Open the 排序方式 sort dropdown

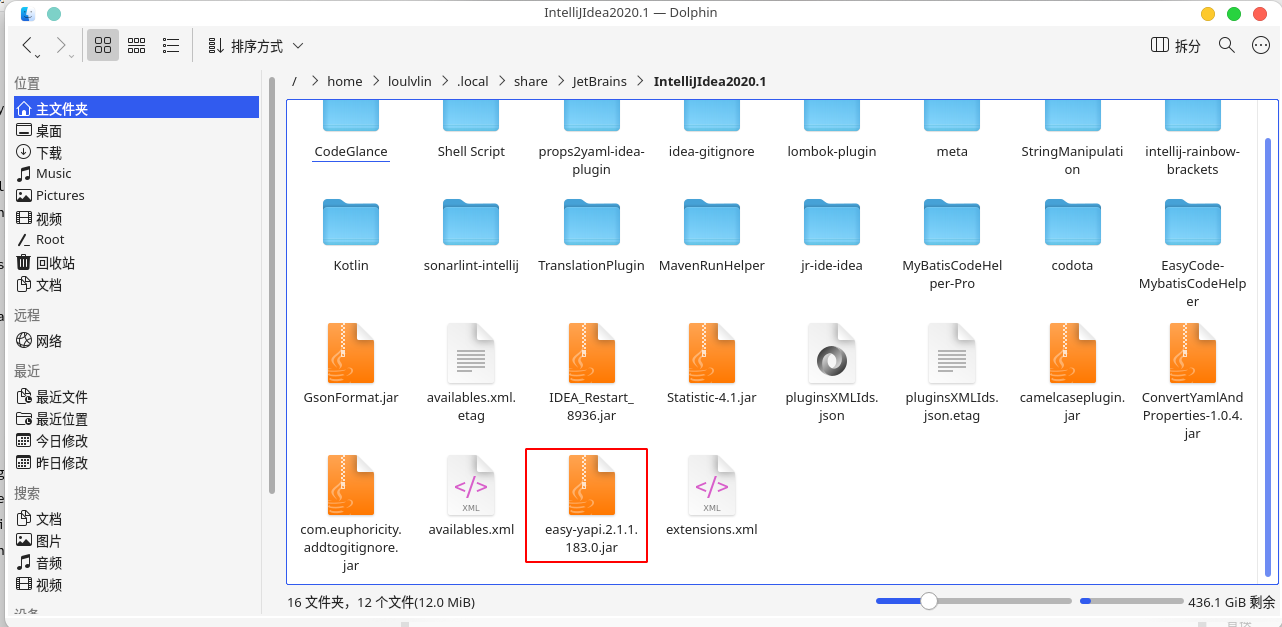coord(255,46)
